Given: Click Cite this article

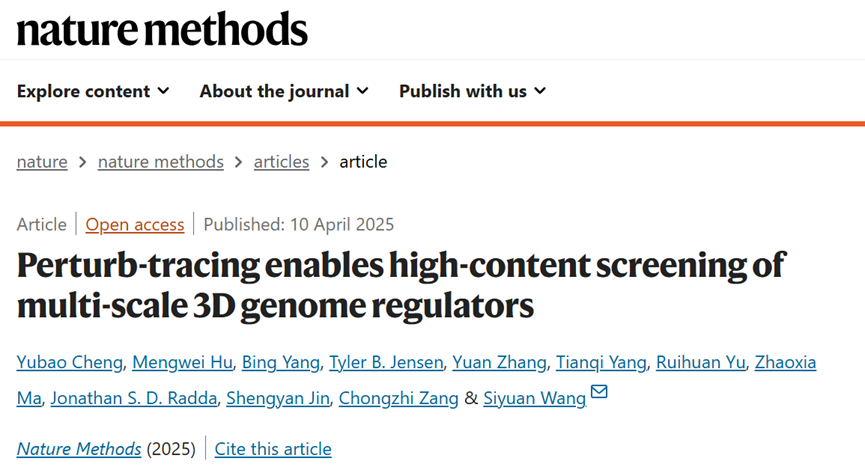Looking at the screenshot, I should coord(273,449).
